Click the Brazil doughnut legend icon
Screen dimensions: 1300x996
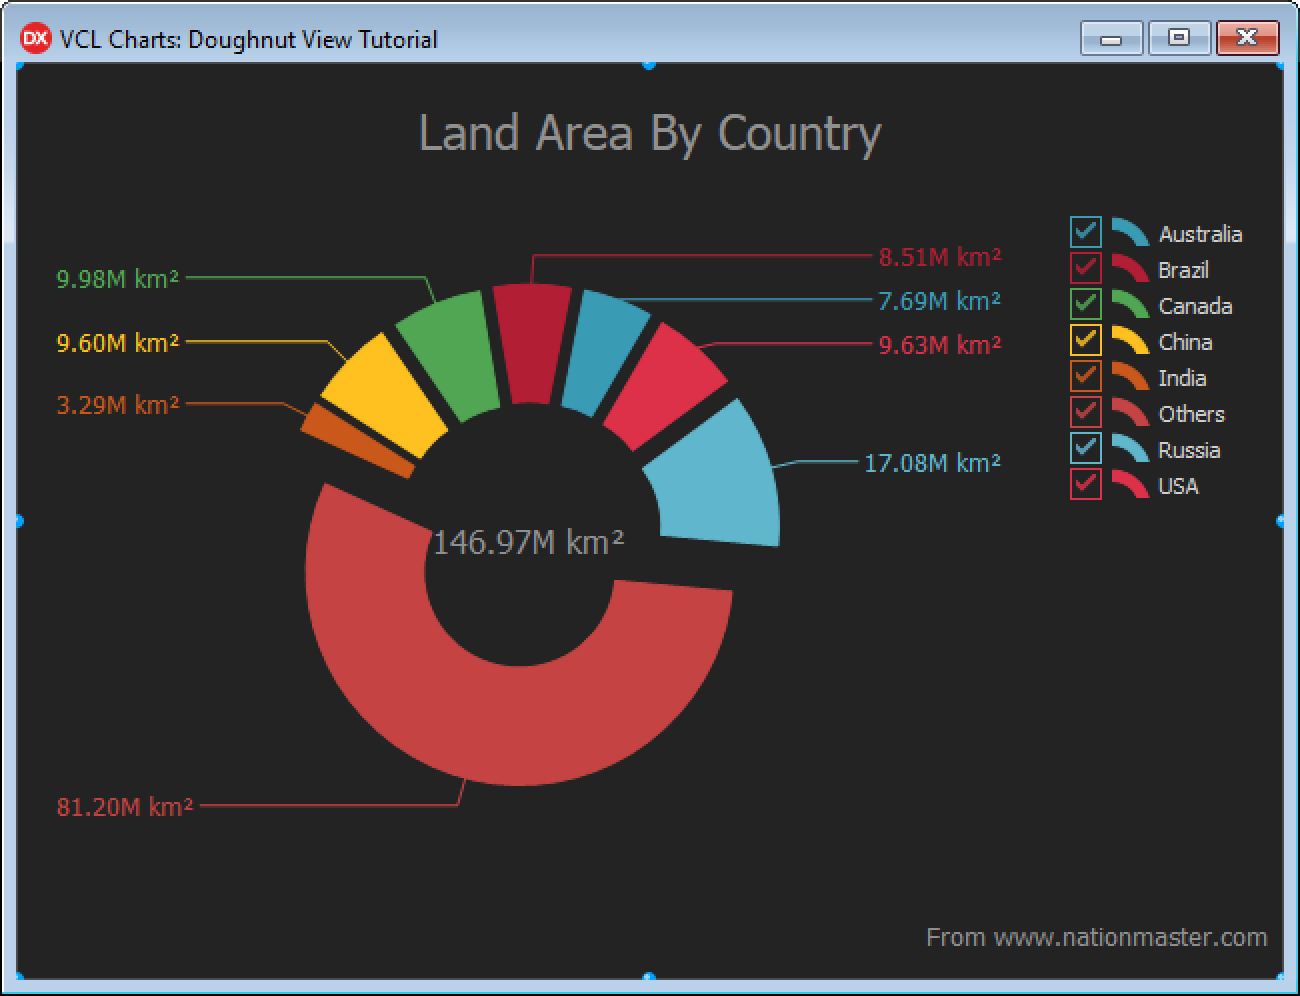coord(1130,268)
